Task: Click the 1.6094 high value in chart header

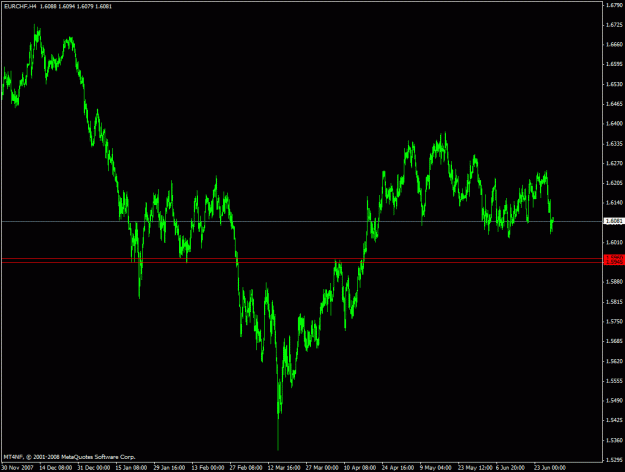Action: tap(67, 6)
